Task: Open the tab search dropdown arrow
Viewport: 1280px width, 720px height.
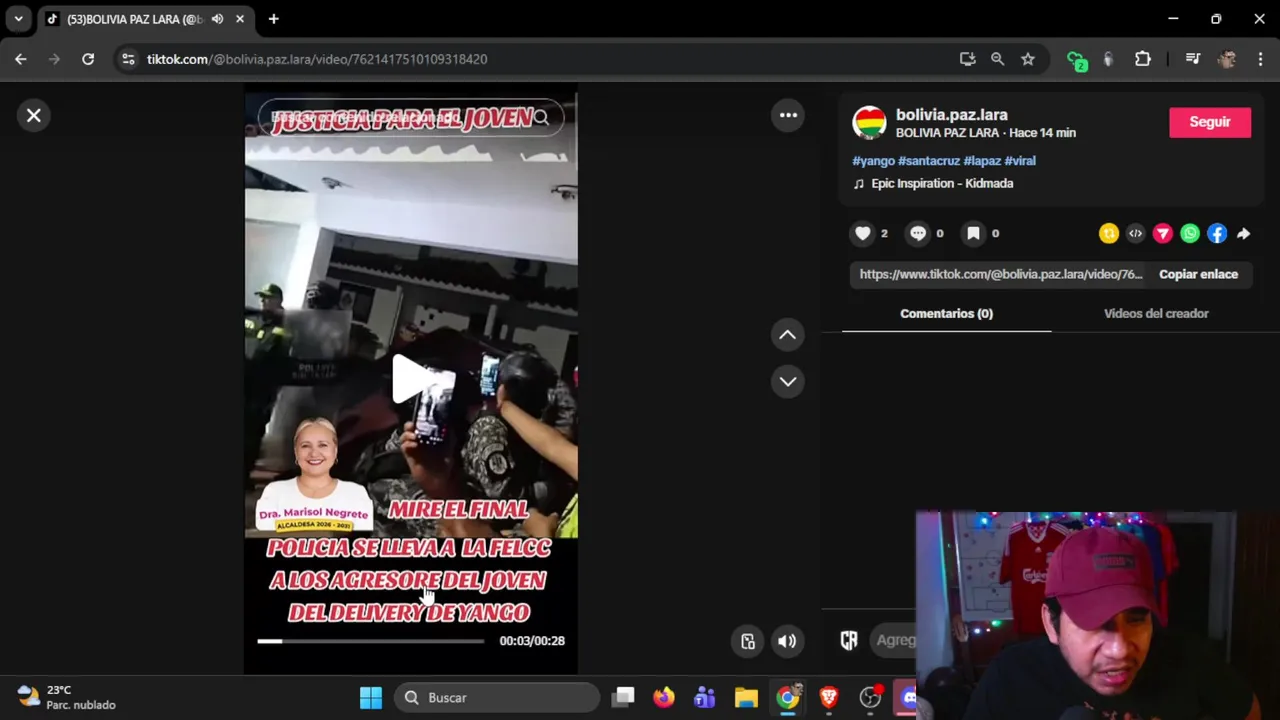Action: 18,19
